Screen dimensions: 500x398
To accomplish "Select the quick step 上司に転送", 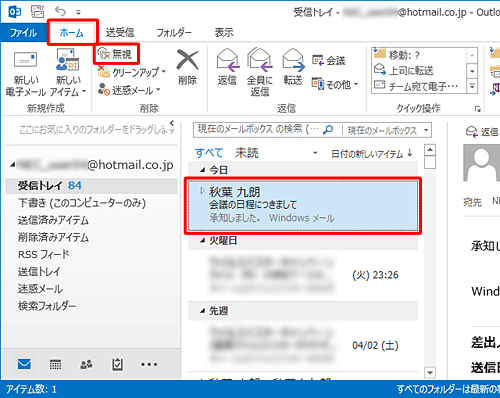I will (418, 70).
